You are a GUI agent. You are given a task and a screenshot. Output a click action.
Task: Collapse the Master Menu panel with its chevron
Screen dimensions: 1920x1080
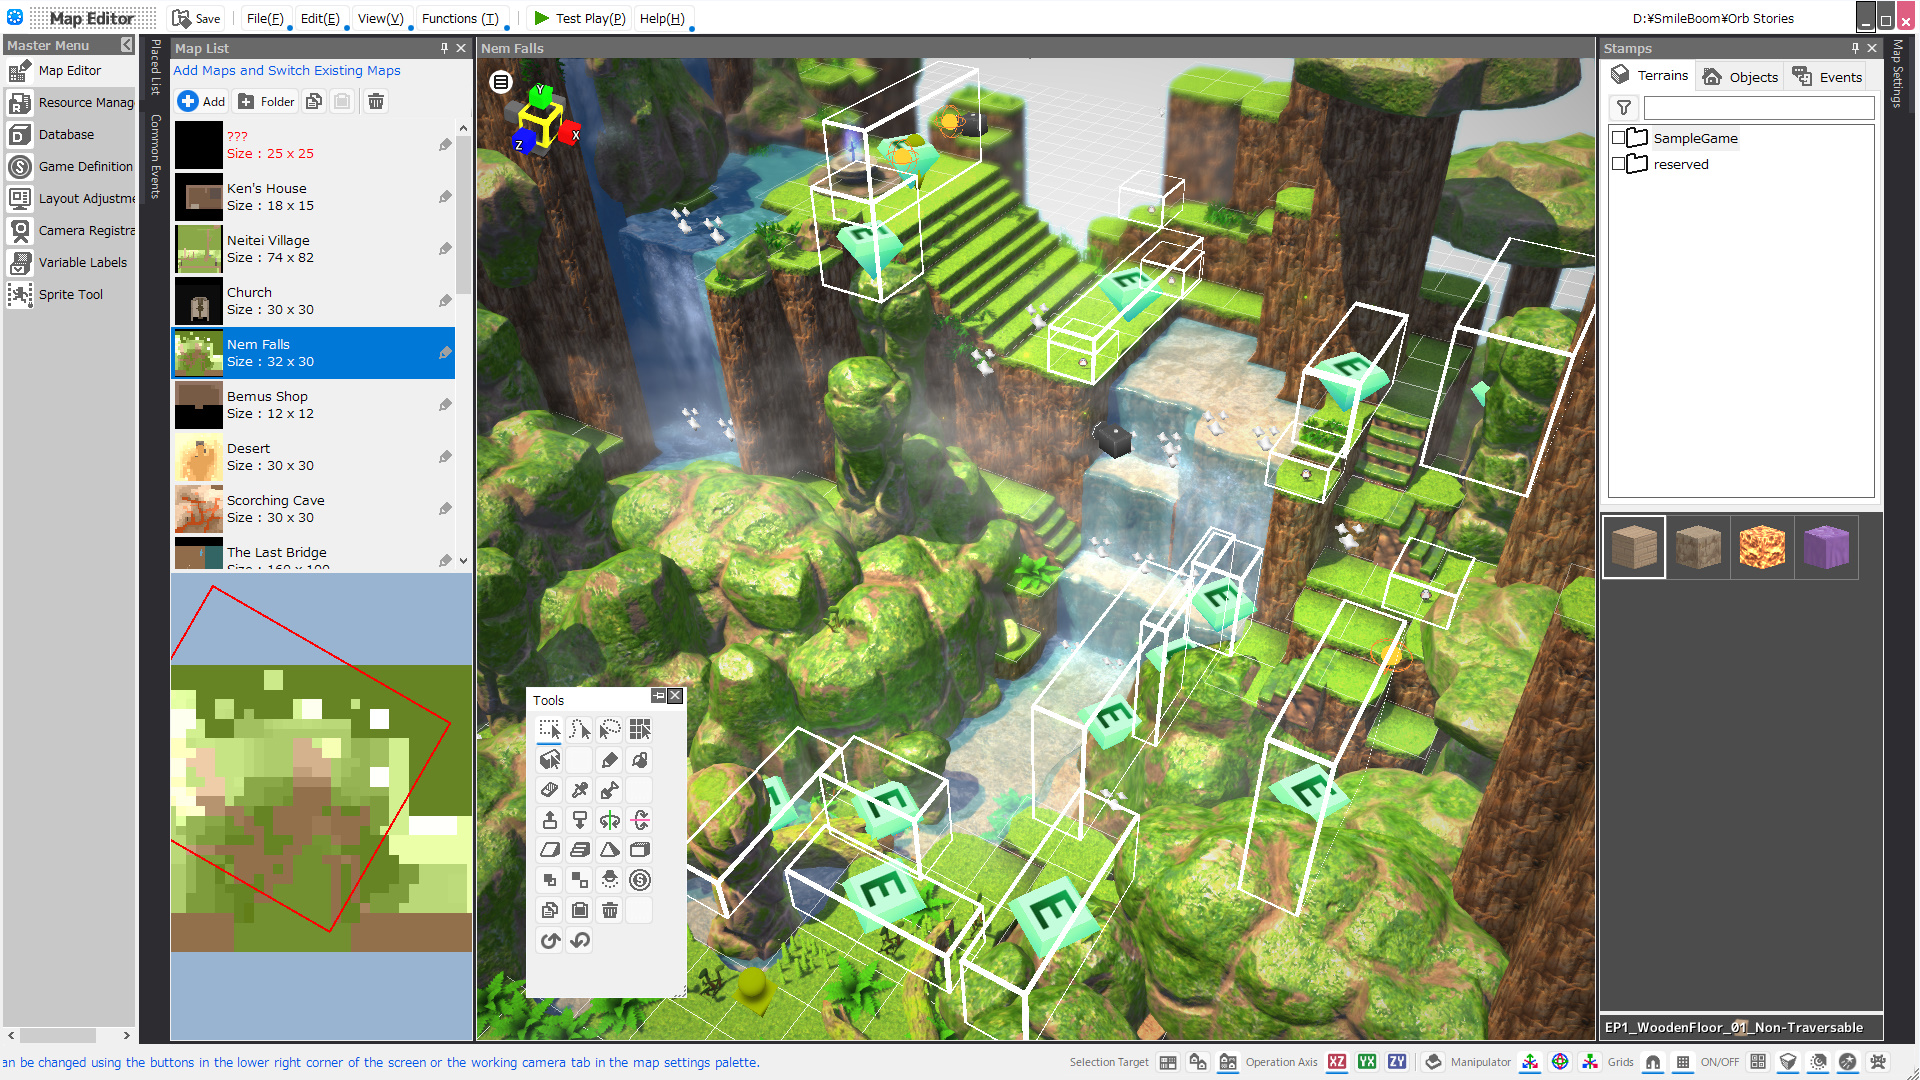(x=126, y=45)
